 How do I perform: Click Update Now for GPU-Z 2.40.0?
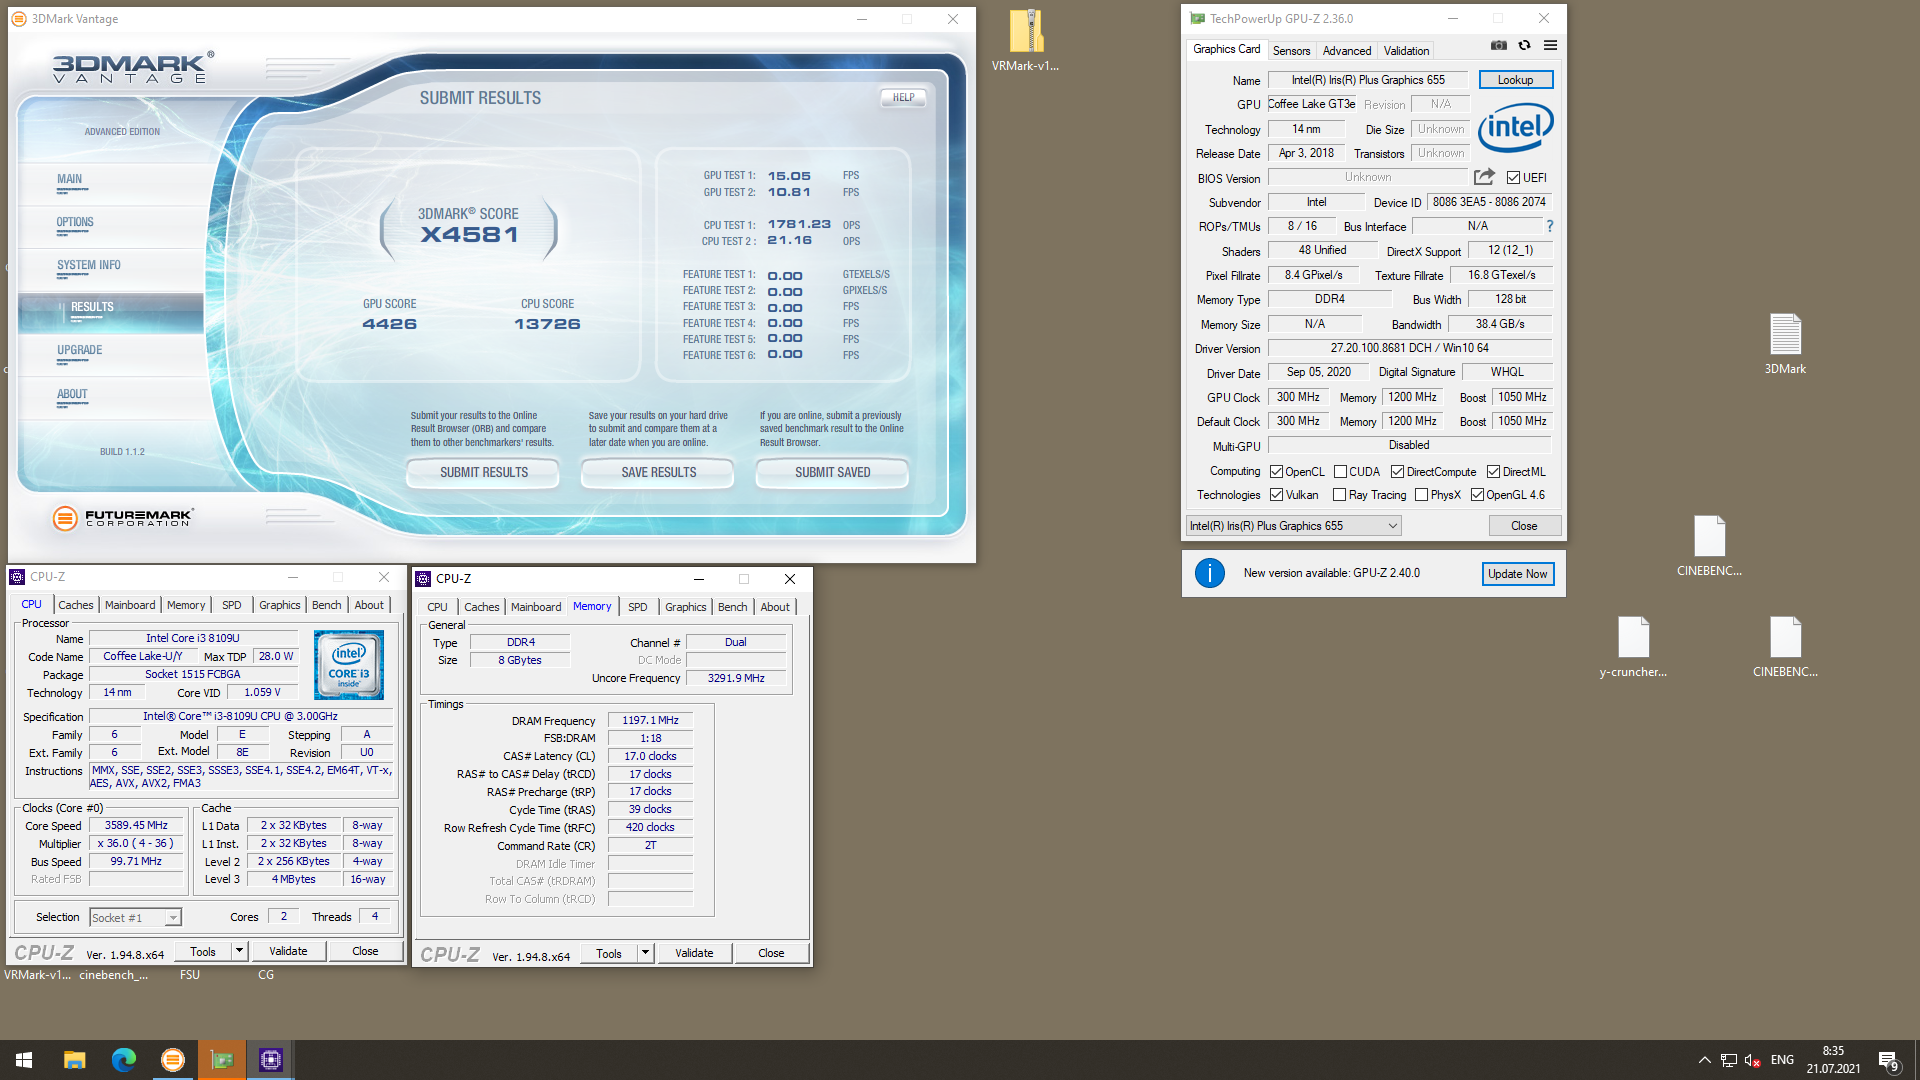click(1517, 574)
